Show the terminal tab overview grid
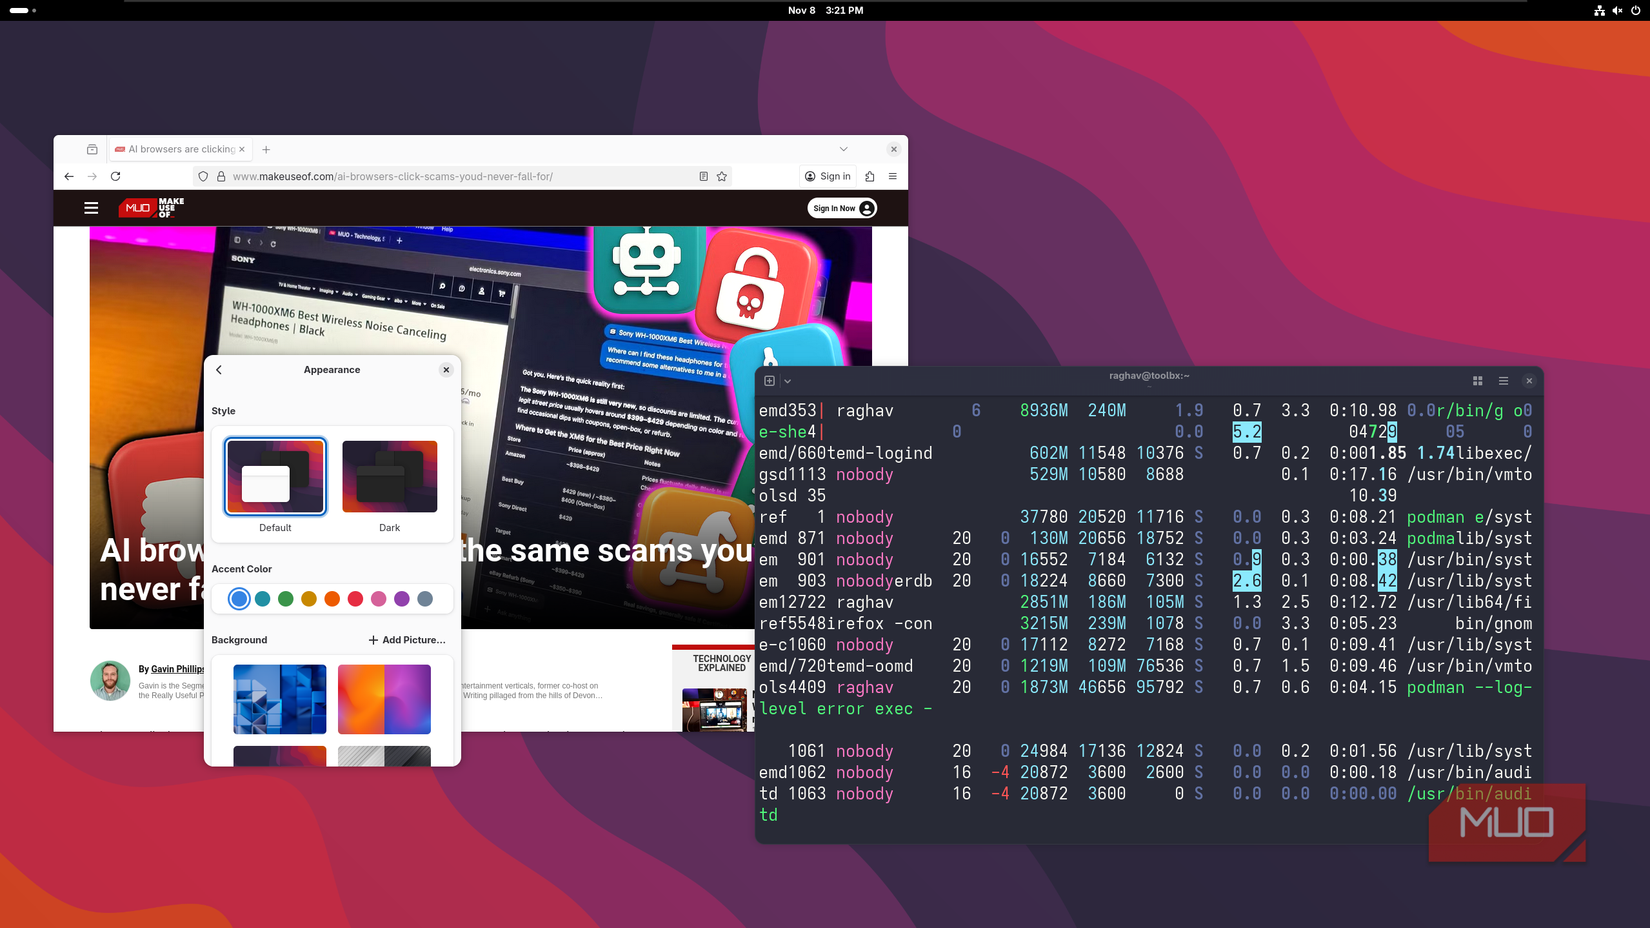 (1478, 381)
